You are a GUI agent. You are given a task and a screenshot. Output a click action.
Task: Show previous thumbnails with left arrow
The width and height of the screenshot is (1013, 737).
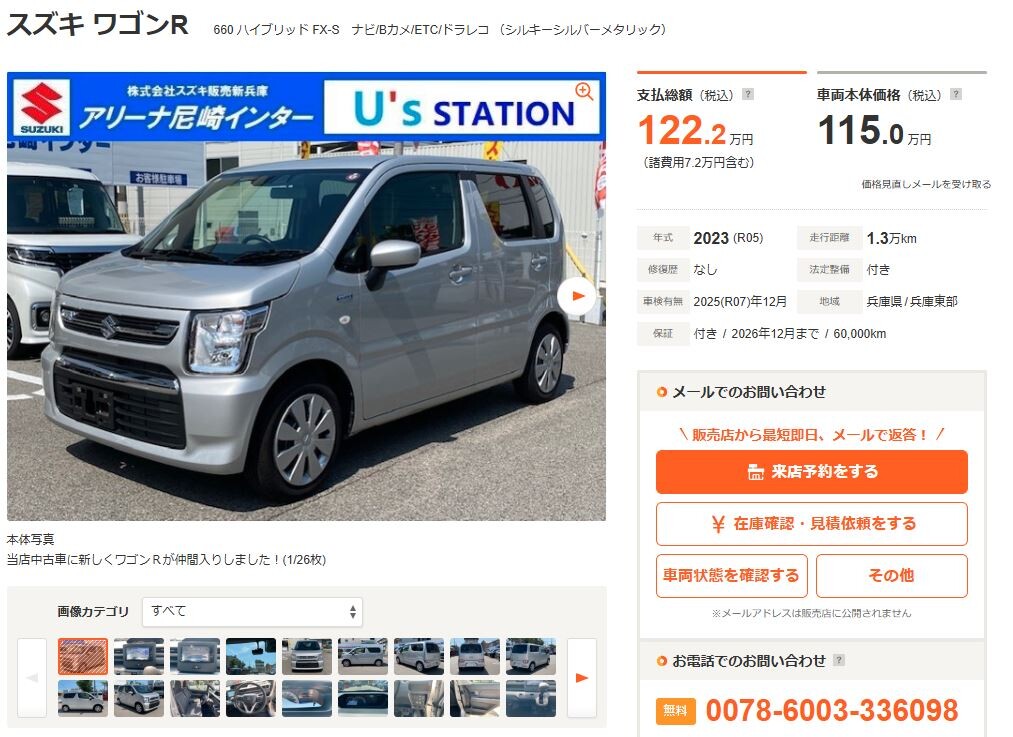point(32,678)
